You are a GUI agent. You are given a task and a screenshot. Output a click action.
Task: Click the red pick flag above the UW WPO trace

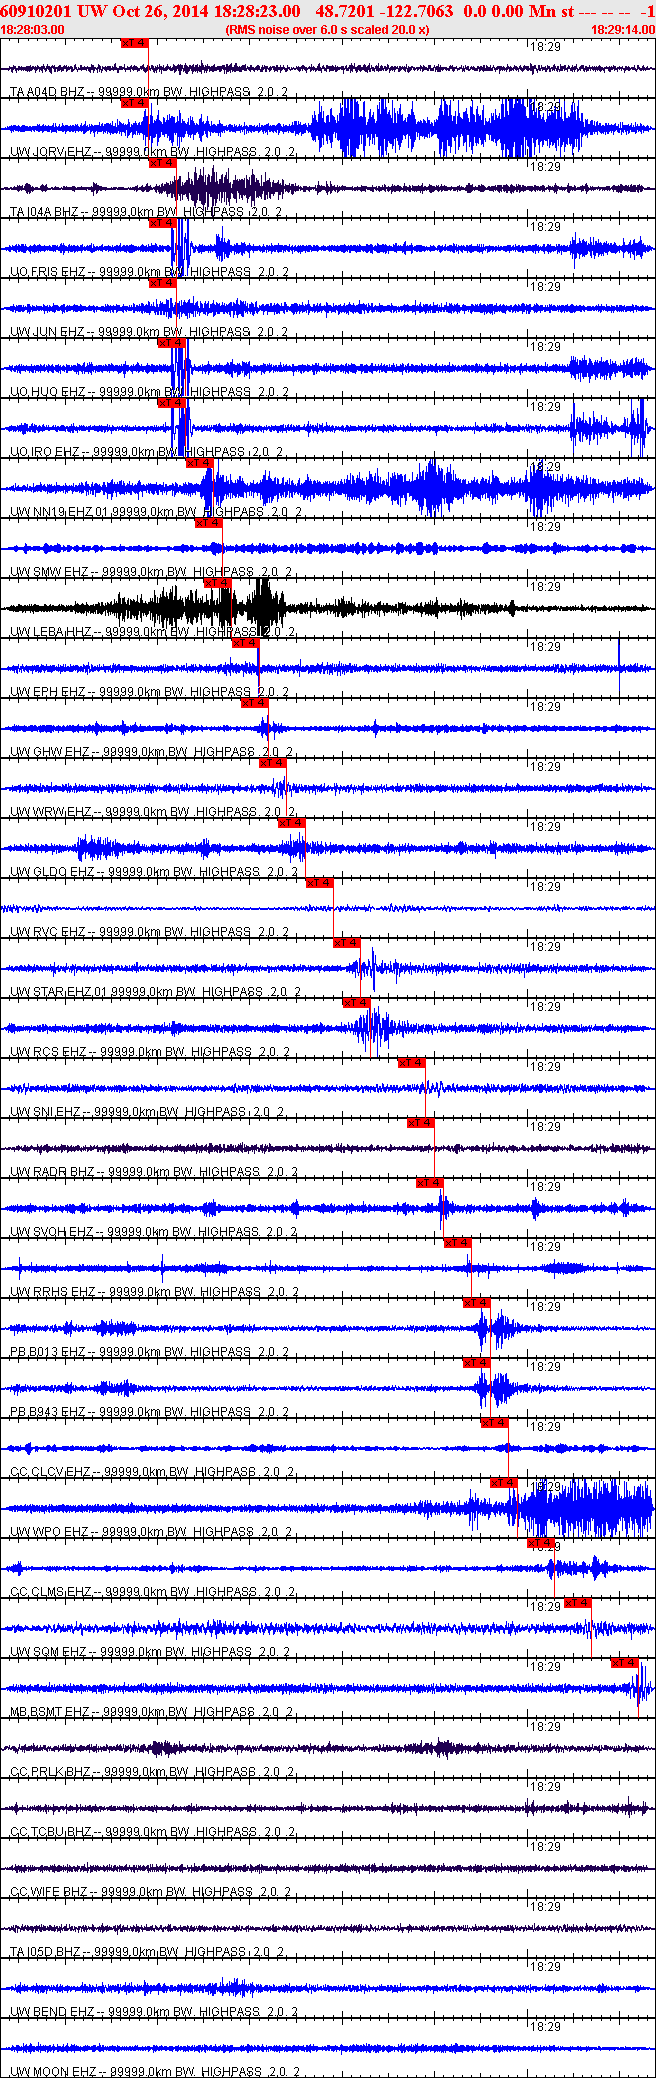504,1483
